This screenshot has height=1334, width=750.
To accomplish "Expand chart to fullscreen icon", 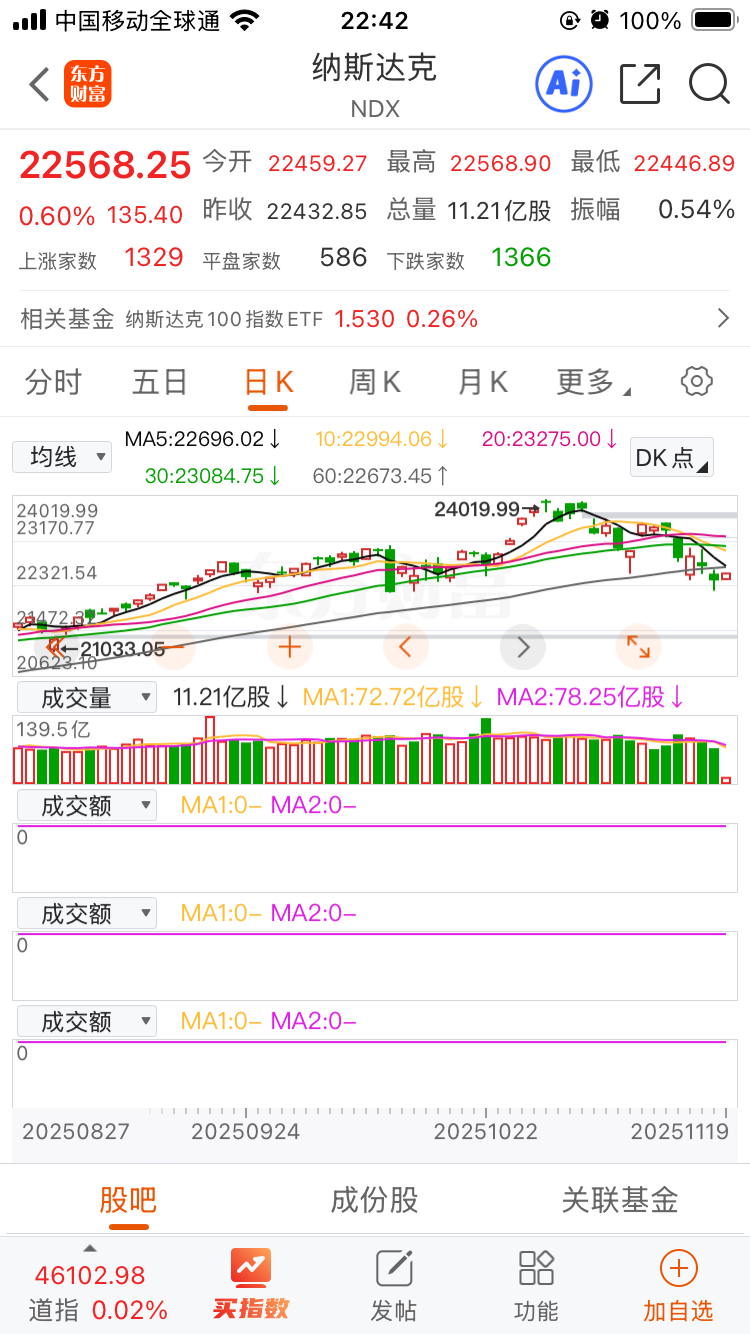I will click(638, 647).
